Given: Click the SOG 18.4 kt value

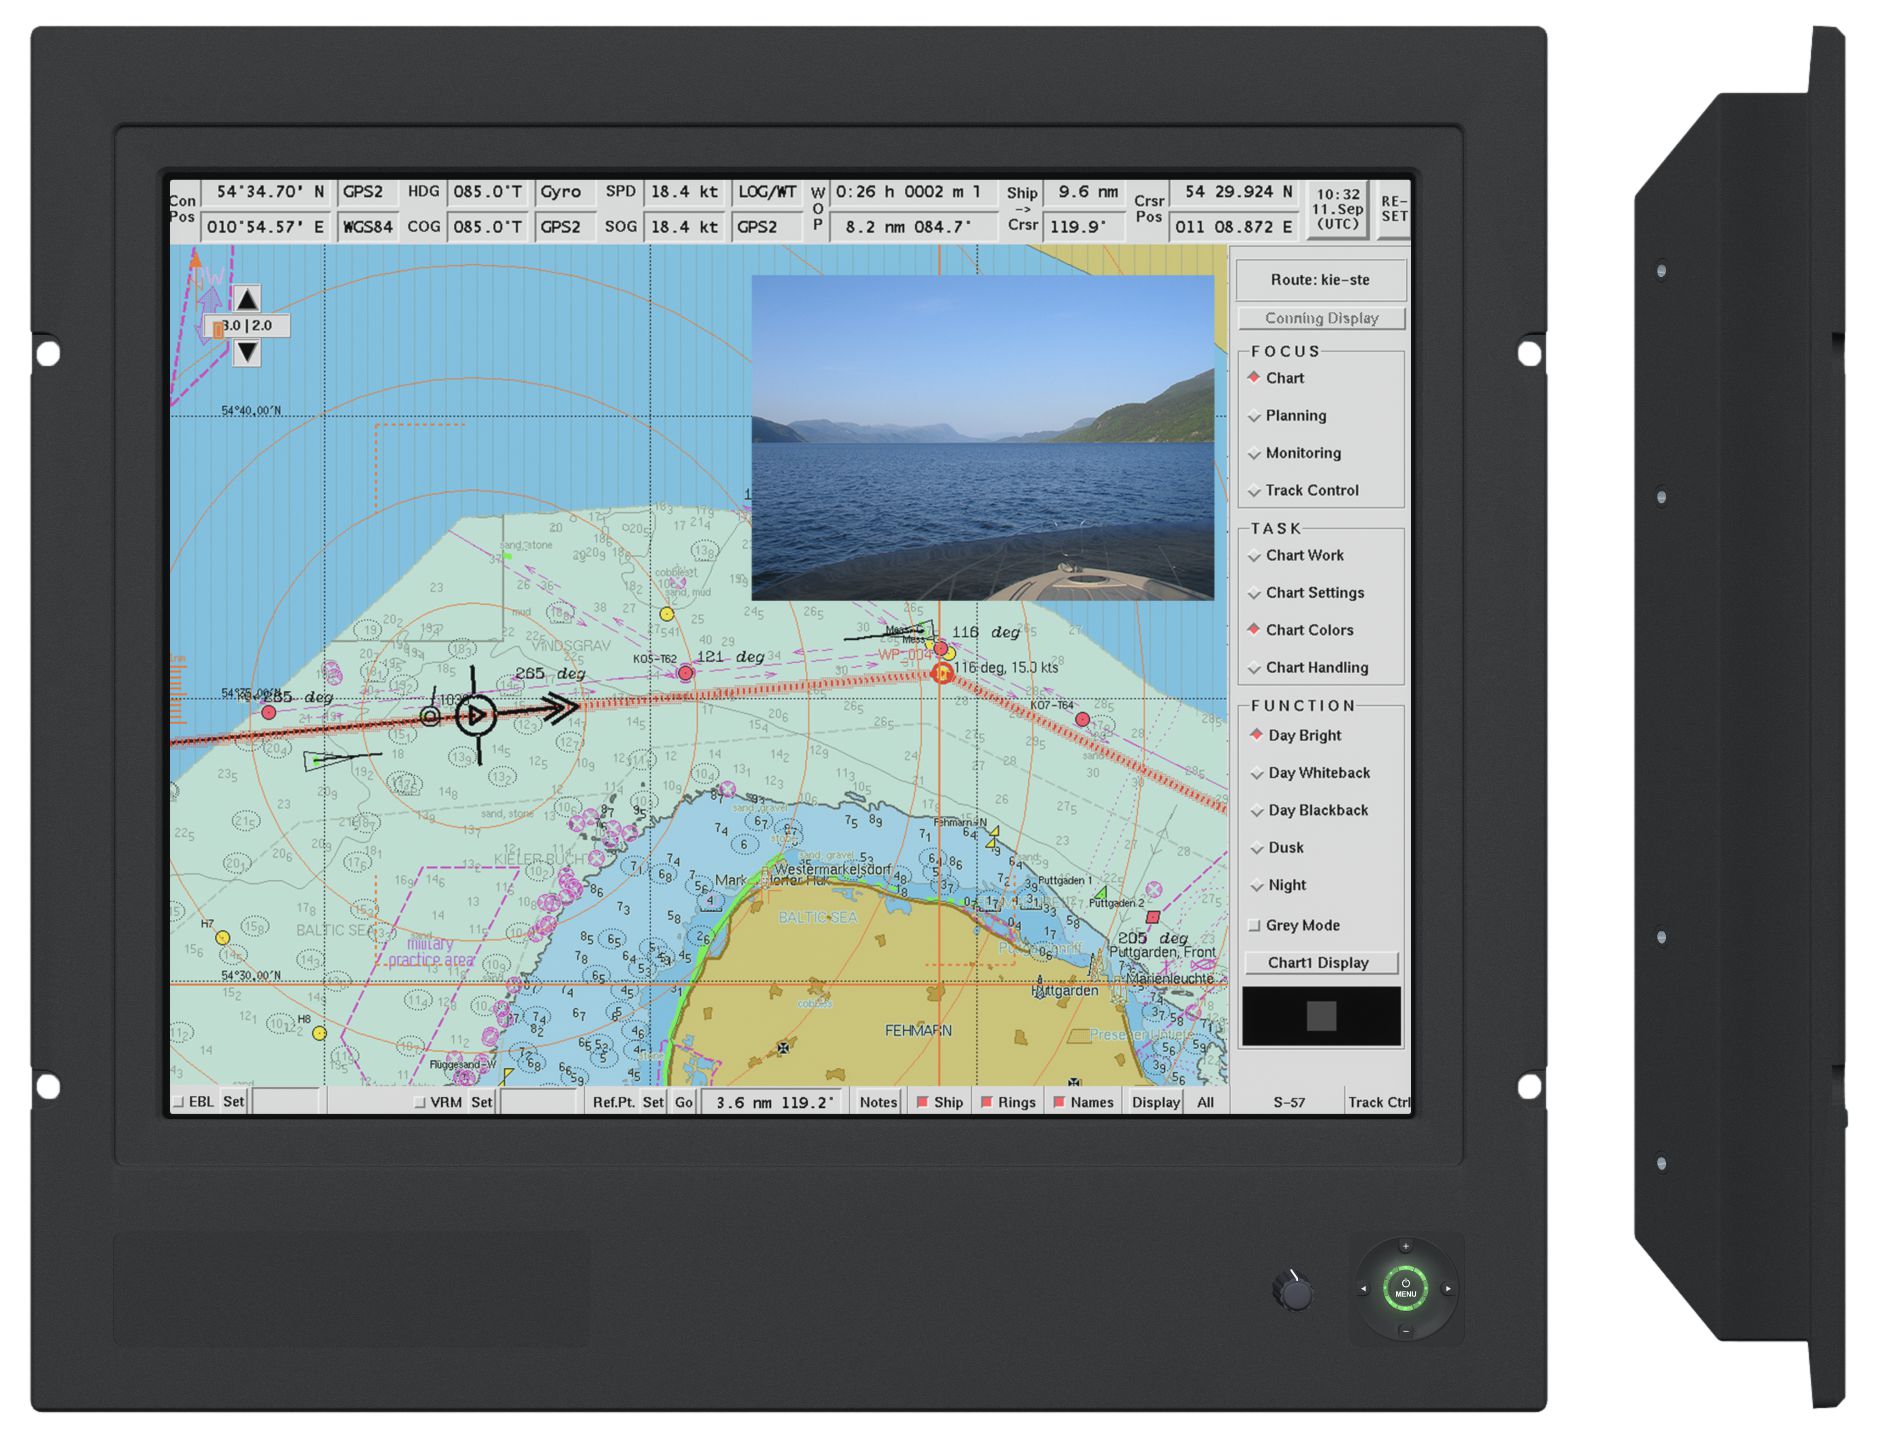Looking at the screenshot, I should pos(684,227).
